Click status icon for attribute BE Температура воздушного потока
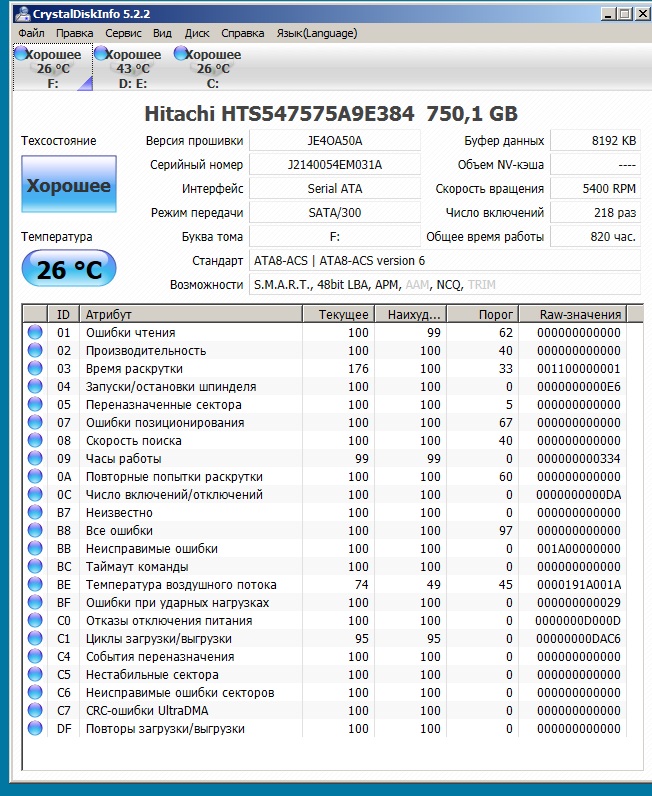Viewport: 652px width, 796px height. coord(35,584)
